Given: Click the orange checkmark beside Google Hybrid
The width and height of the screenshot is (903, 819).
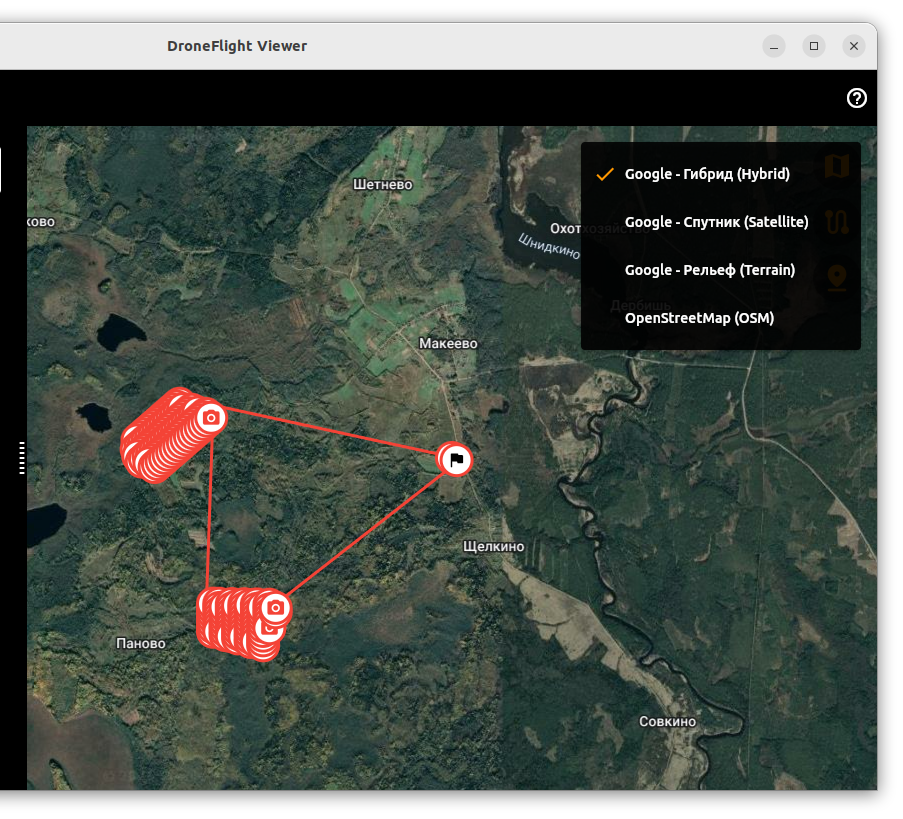Looking at the screenshot, I should (604, 174).
